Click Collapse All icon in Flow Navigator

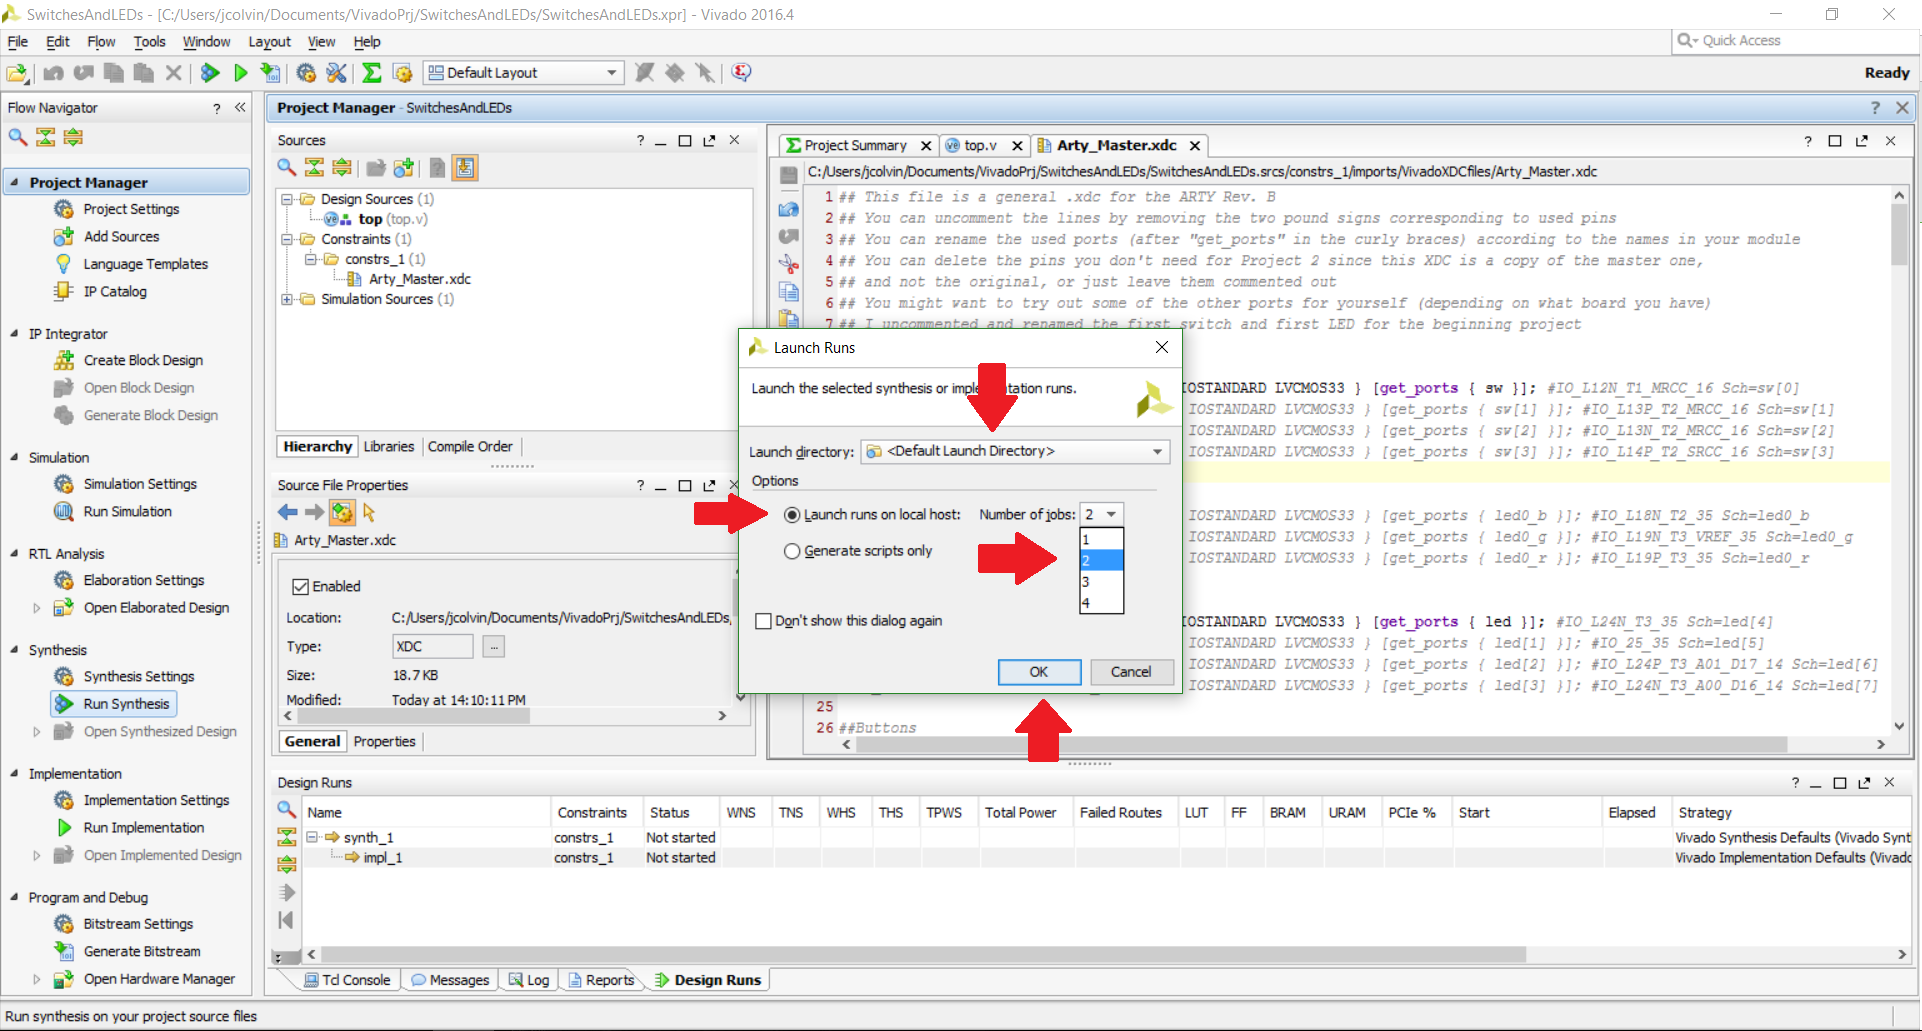46,138
